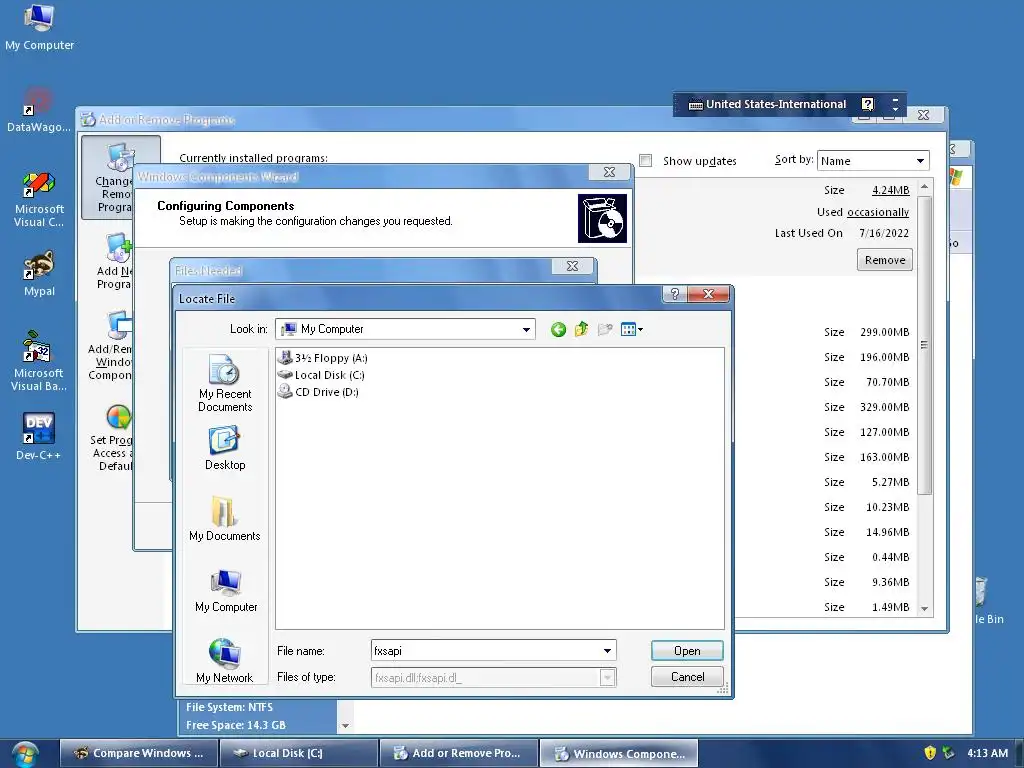
Task: Enable the Show updates checkbox
Action: click(645, 161)
